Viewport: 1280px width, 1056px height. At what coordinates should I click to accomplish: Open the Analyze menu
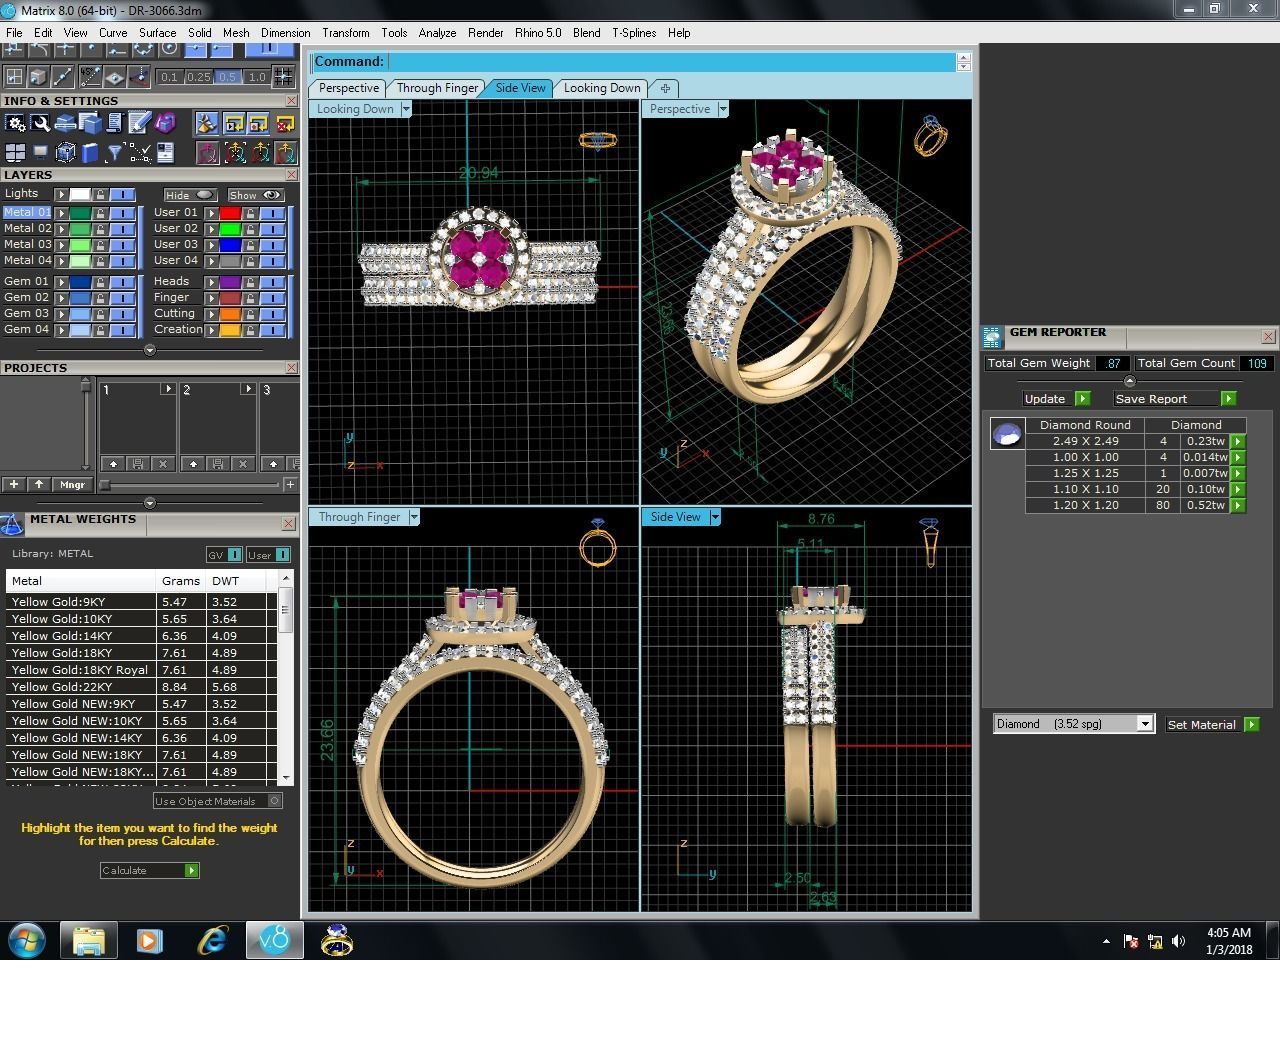(437, 33)
